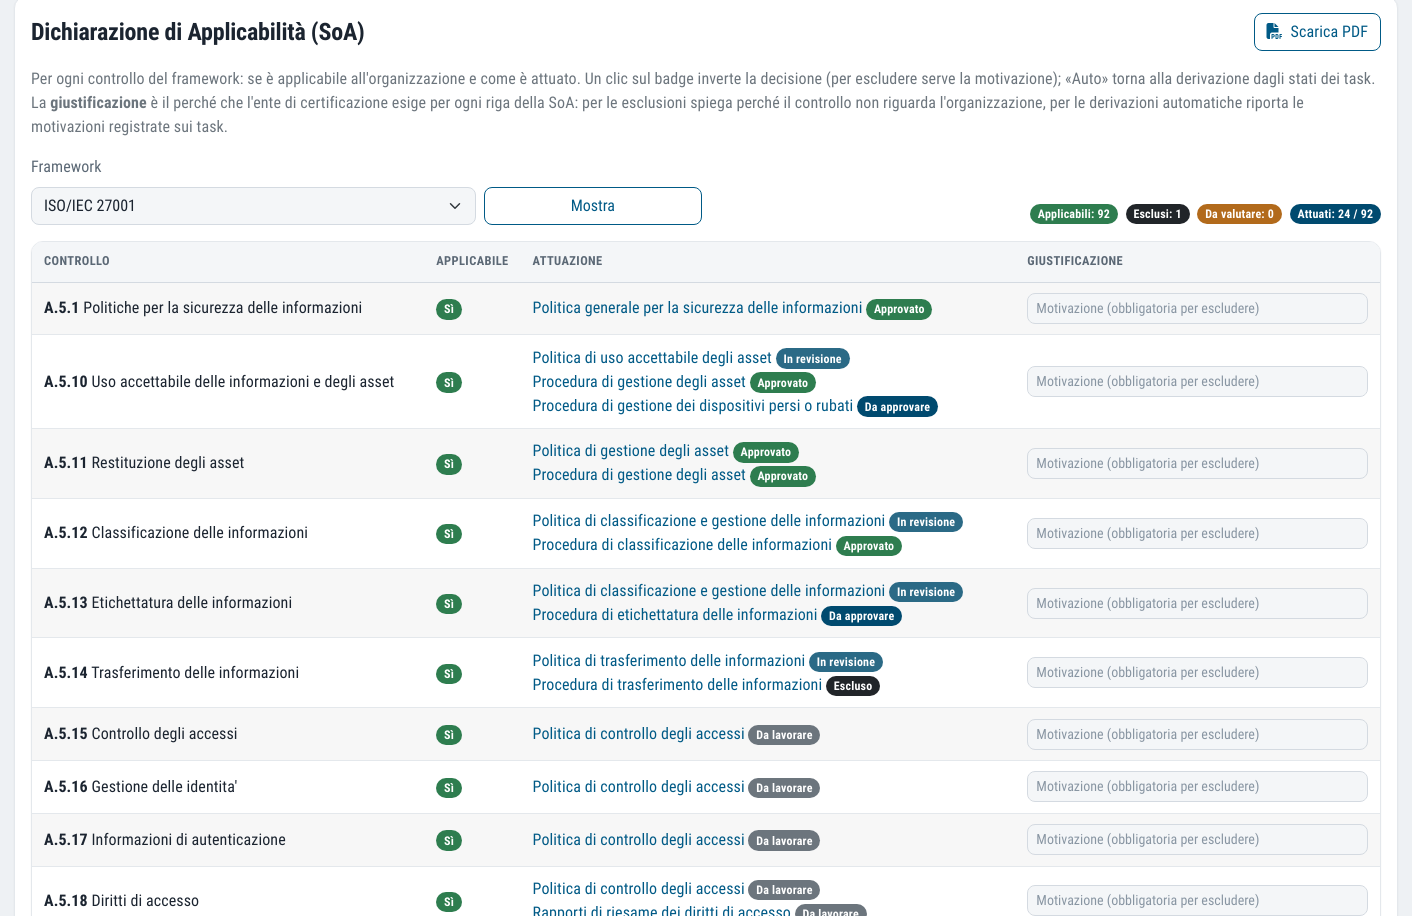Click the 'Escluso' status badge in A.5.14

click(x=853, y=686)
